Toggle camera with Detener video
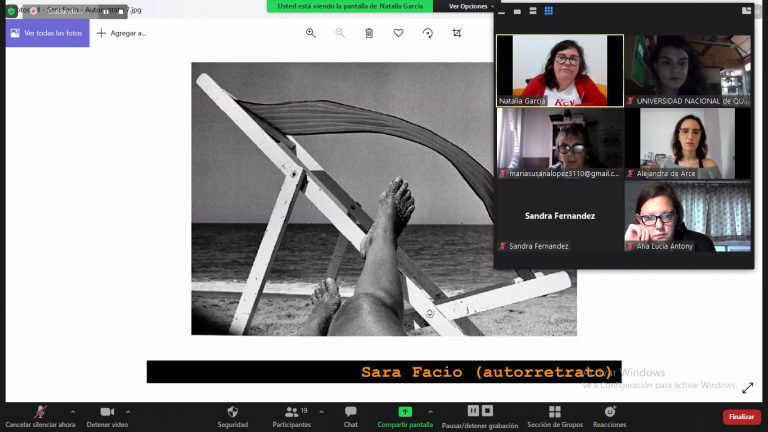 pos(107,412)
